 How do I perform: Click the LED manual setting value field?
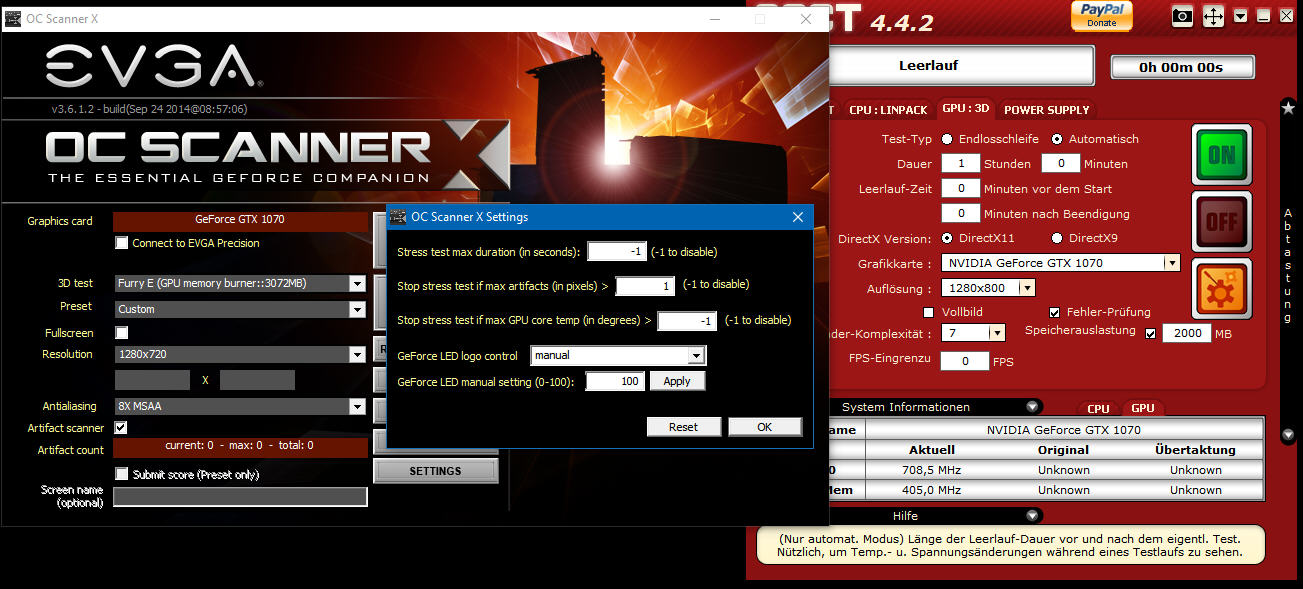click(x=615, y=382)
